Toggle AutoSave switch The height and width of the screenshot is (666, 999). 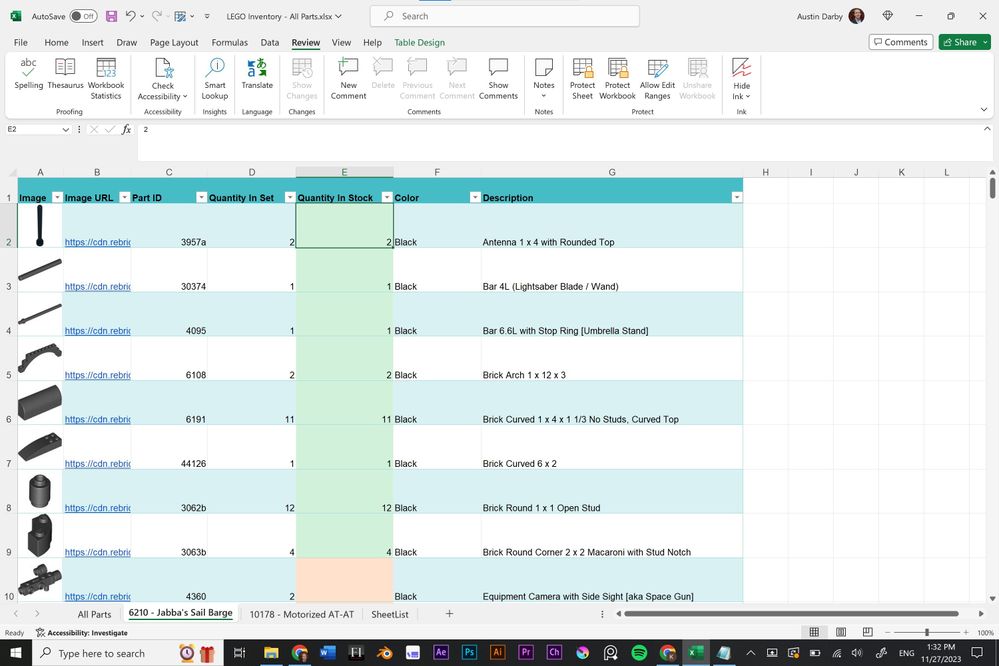[x=83, y=16]
